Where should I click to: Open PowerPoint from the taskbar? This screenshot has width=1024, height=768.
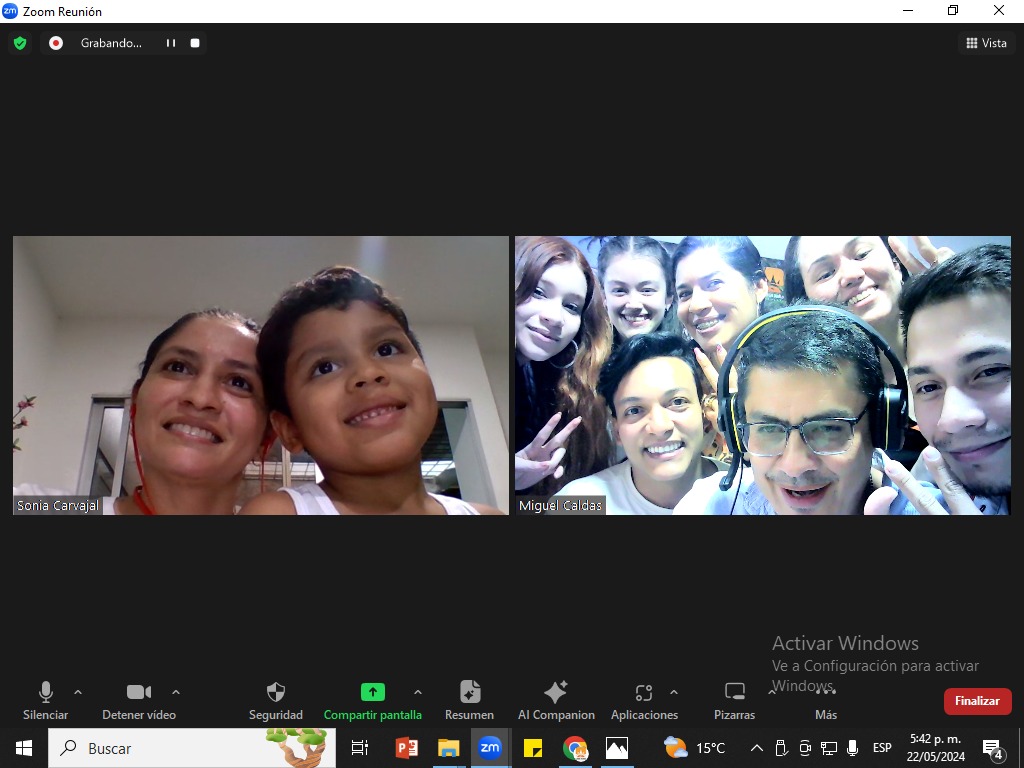(x=406, y=748)
